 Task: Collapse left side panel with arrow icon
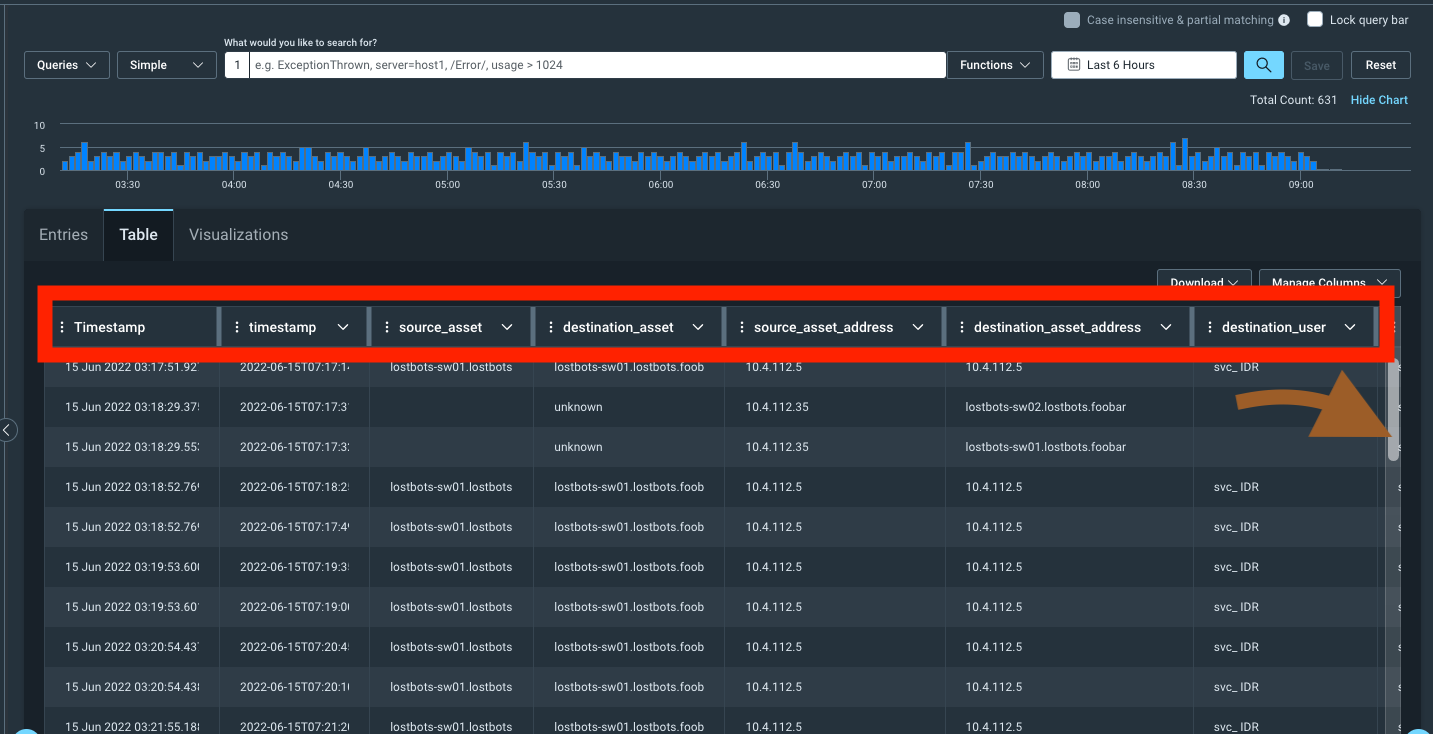pyautogui.click(x=7, y=430)
